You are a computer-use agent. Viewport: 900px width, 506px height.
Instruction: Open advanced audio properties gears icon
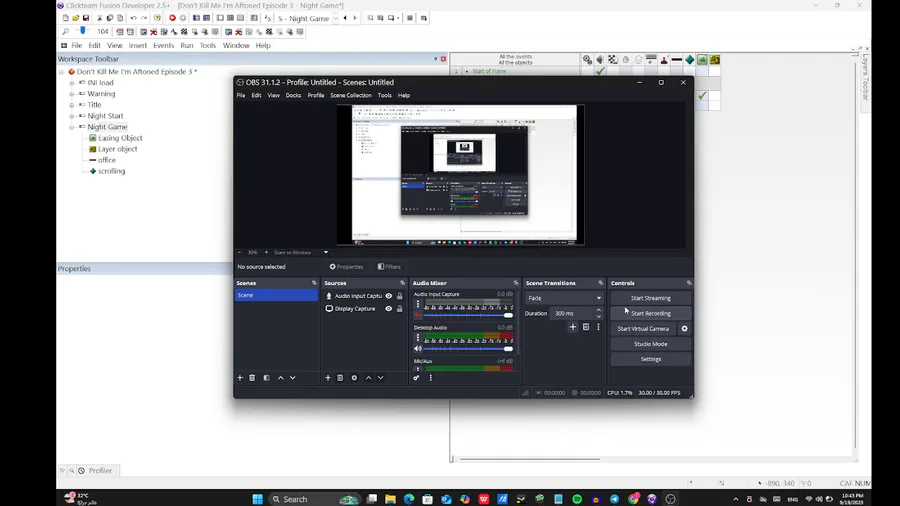tap(416, 377)
